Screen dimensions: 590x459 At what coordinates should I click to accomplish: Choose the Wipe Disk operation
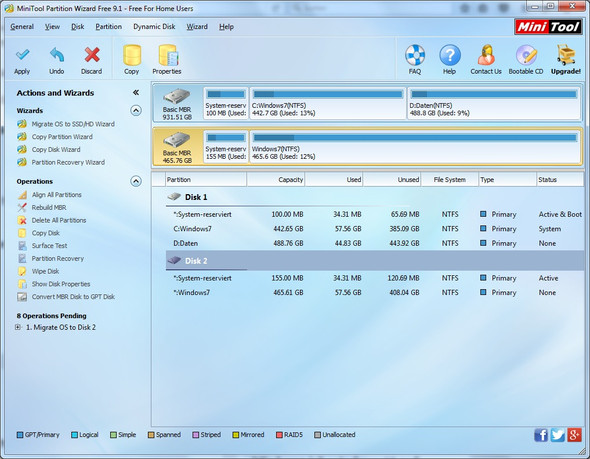click(45, 271)
